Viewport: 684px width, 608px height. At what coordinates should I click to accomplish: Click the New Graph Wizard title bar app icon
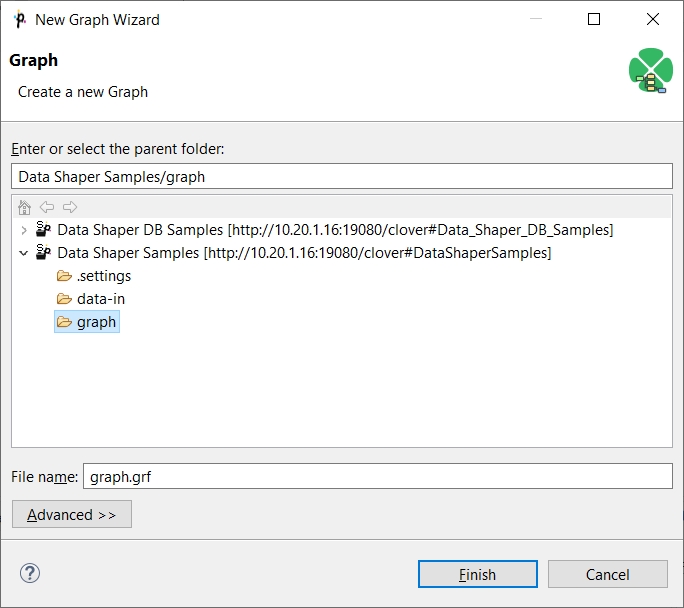click(20, 20)
